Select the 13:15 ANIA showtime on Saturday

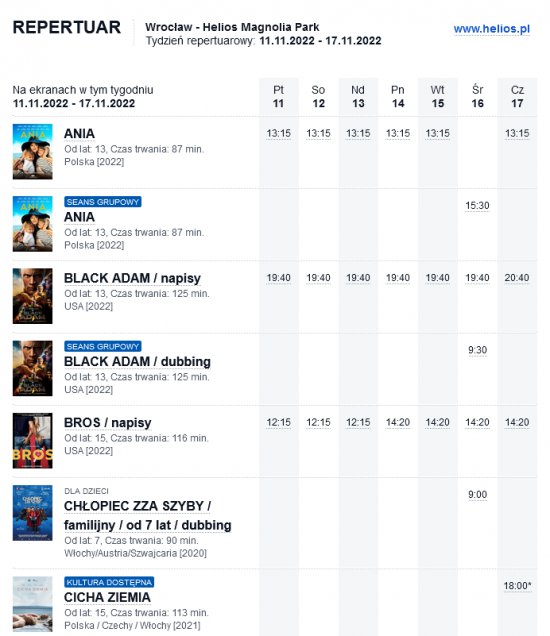pos(318,133)
